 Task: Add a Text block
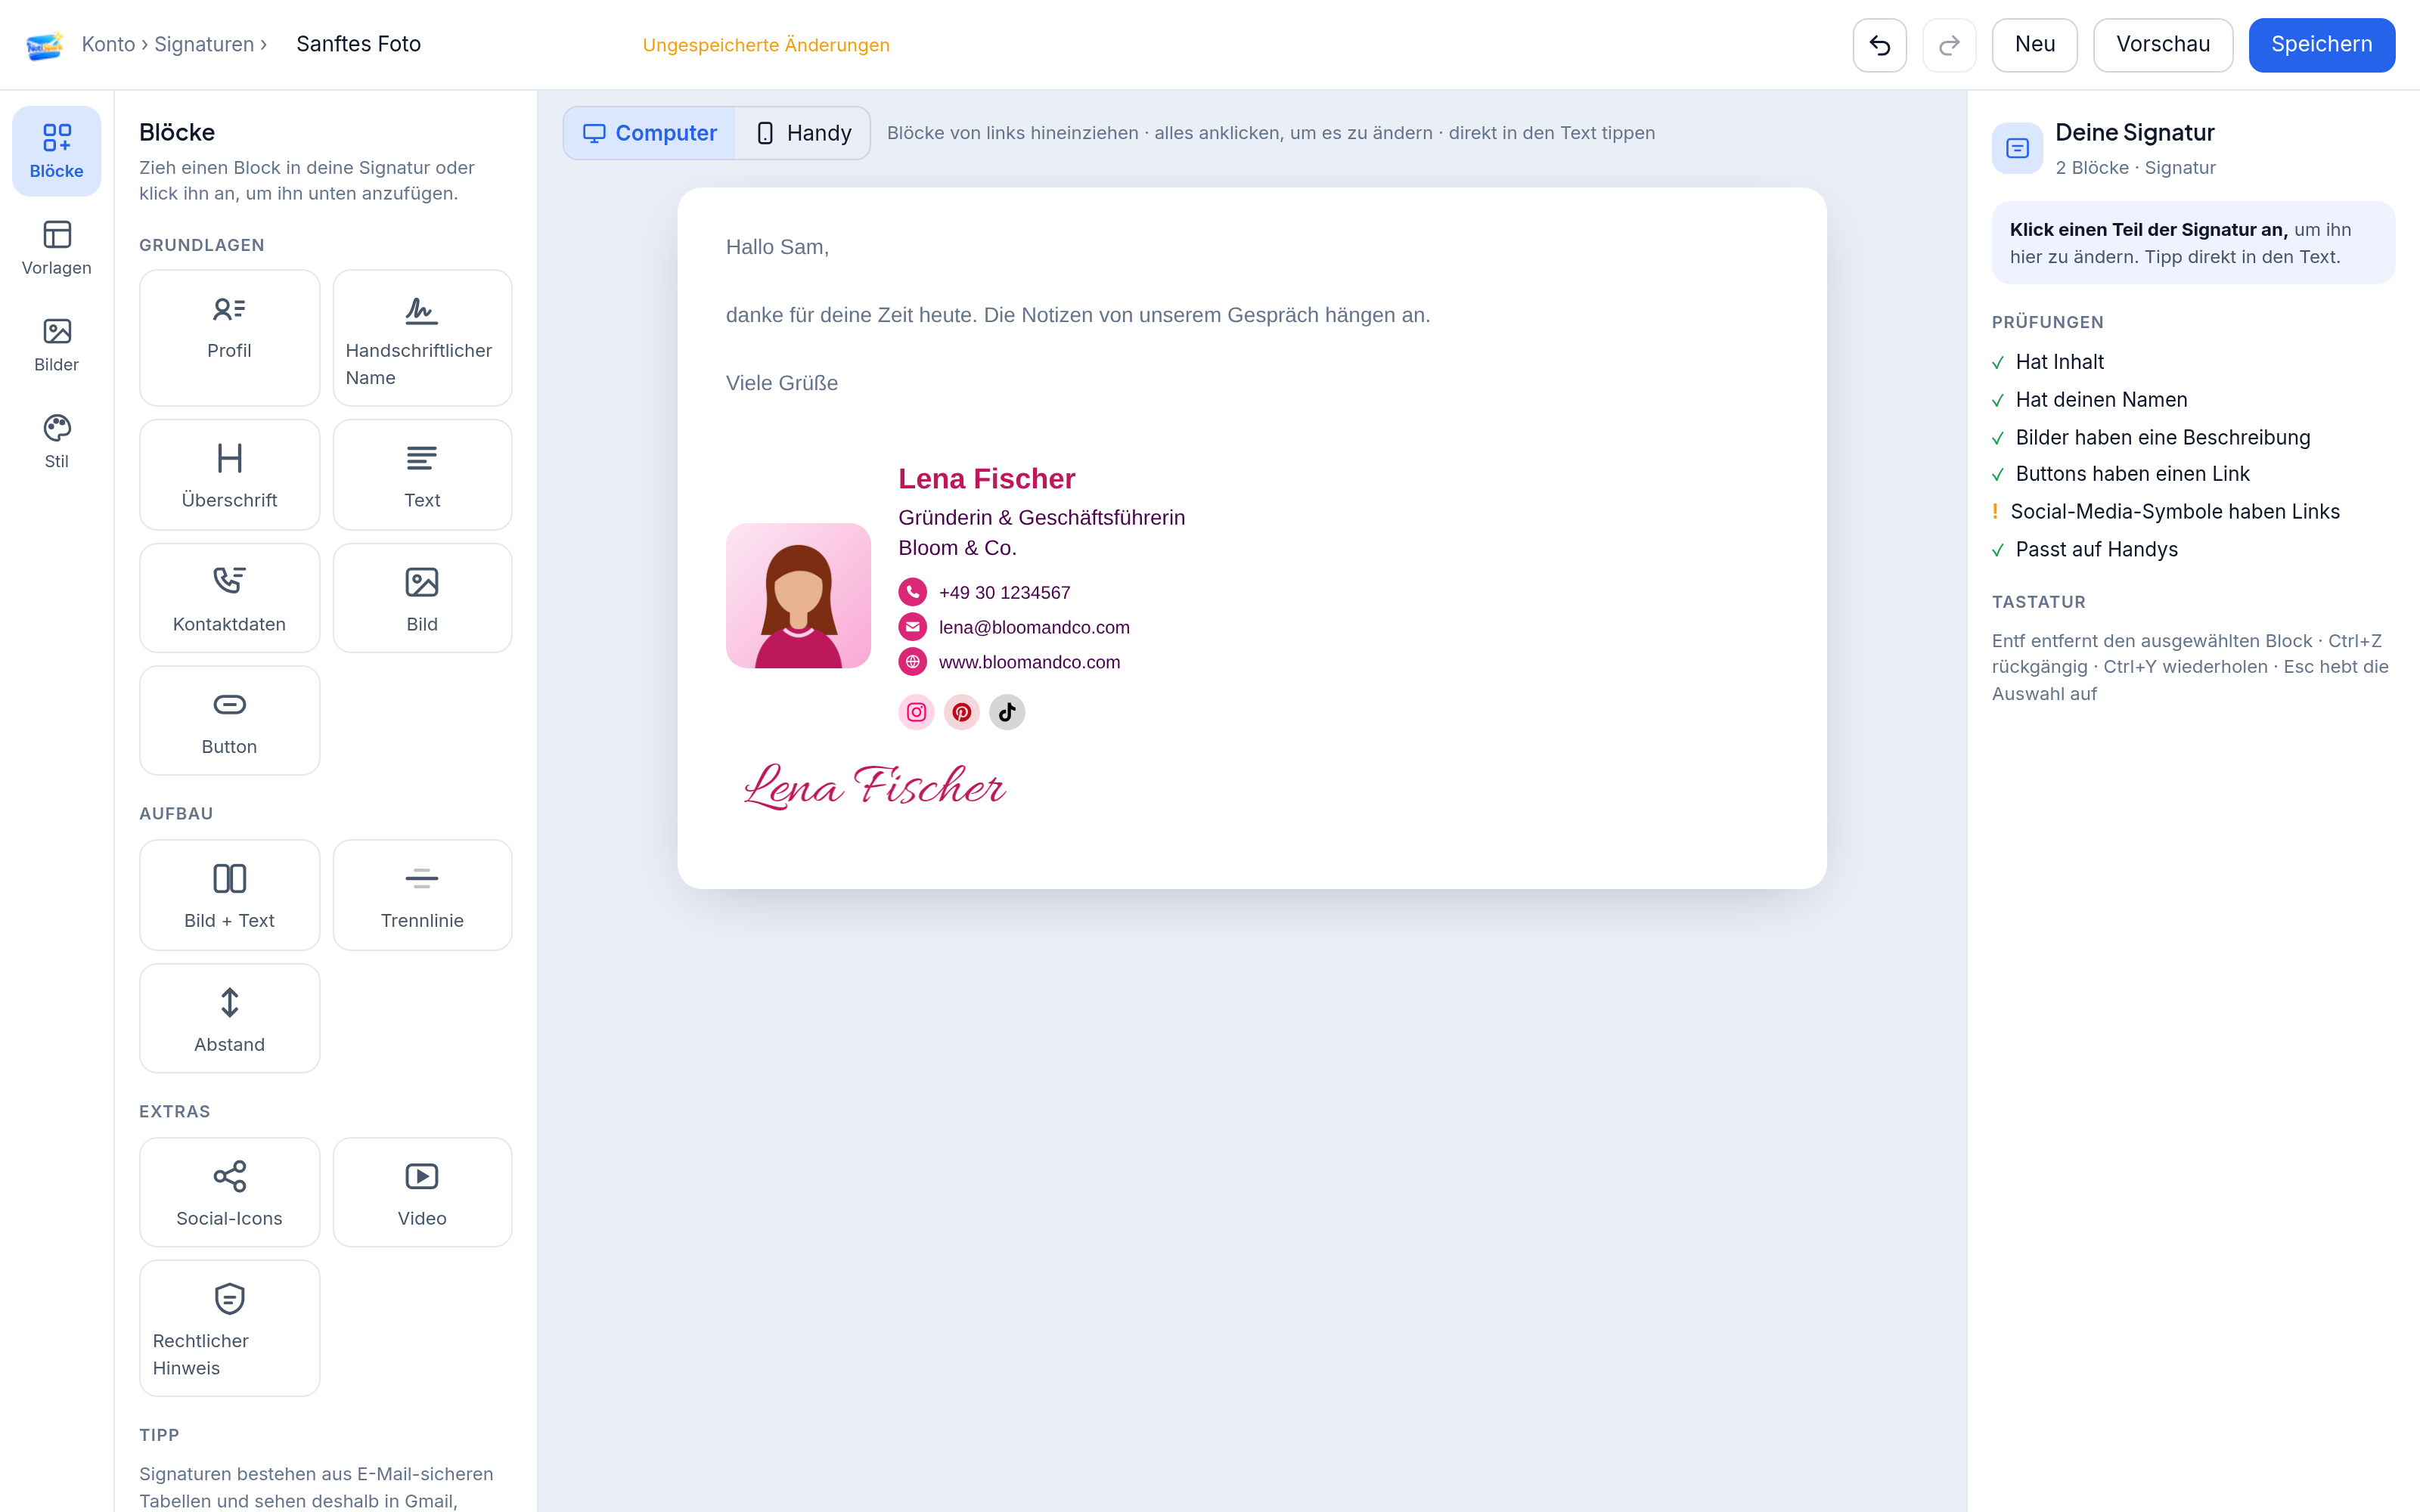[422, 474]
